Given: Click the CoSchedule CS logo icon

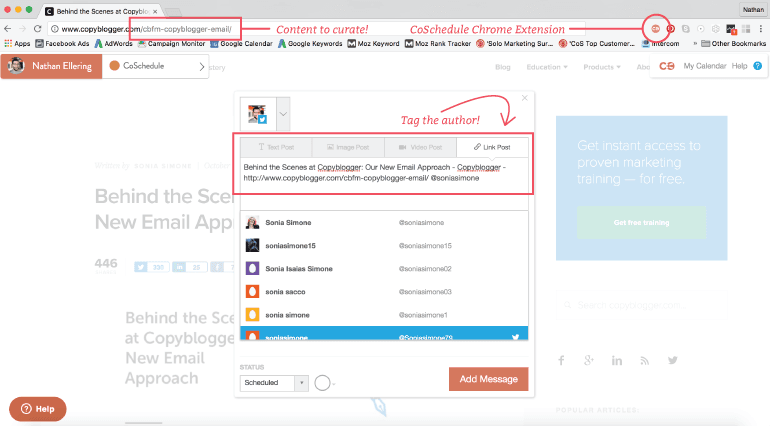Looking at the screenshot, I should pyautogui.click(x=666, y=66).
